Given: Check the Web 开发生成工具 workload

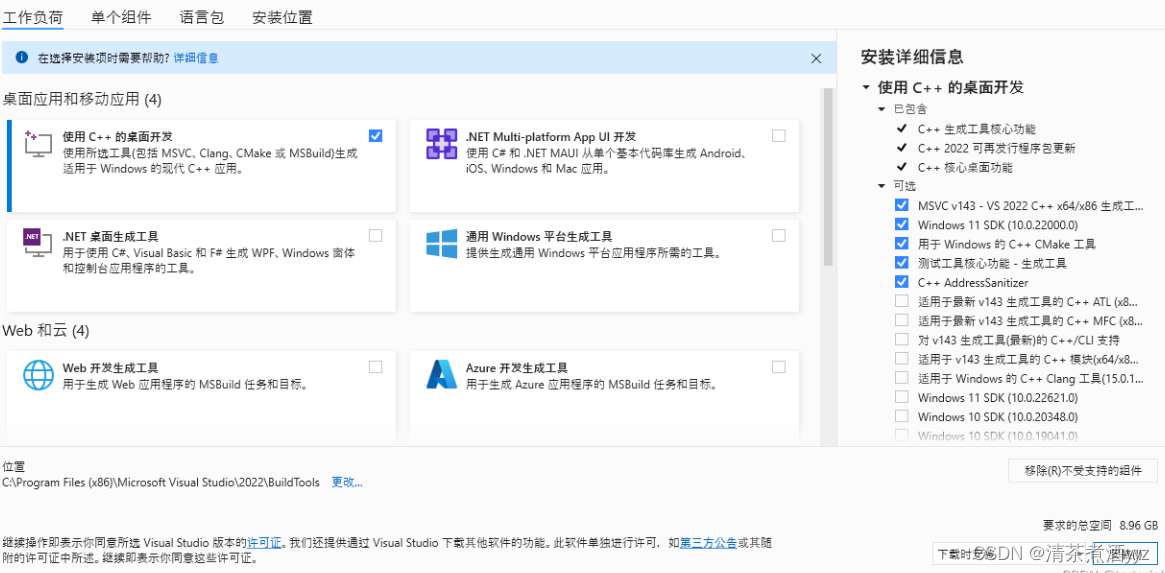Looking at the screenshot, I should click(x=375, y=366).
